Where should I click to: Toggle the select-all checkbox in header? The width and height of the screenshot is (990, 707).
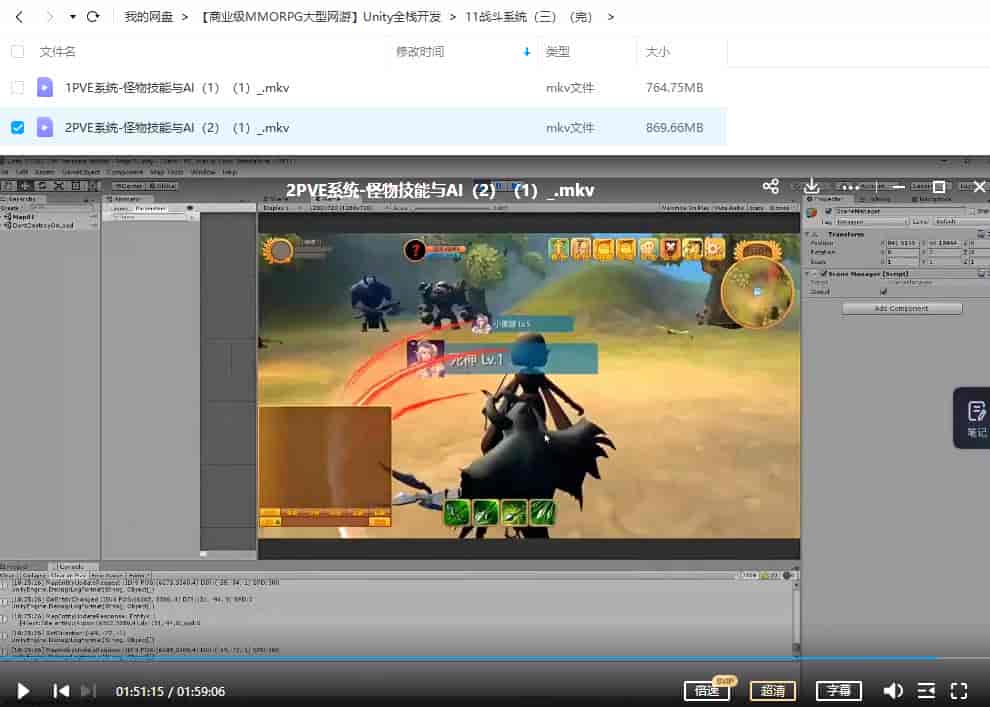(x=17, y=51)
